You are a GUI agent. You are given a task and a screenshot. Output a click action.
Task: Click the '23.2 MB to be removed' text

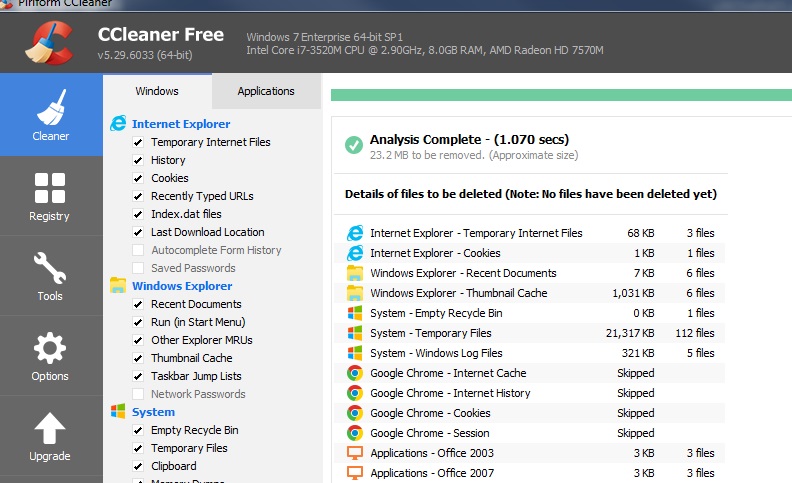(x=427, y=155)
